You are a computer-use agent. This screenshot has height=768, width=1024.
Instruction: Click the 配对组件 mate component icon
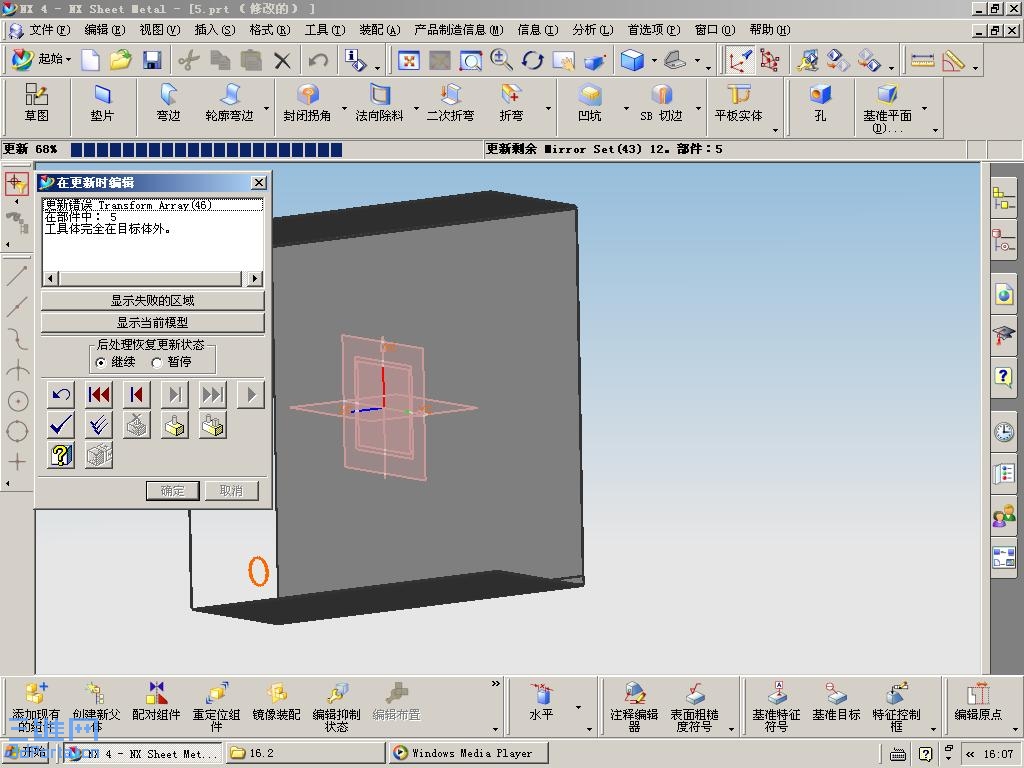click(156, 701)
